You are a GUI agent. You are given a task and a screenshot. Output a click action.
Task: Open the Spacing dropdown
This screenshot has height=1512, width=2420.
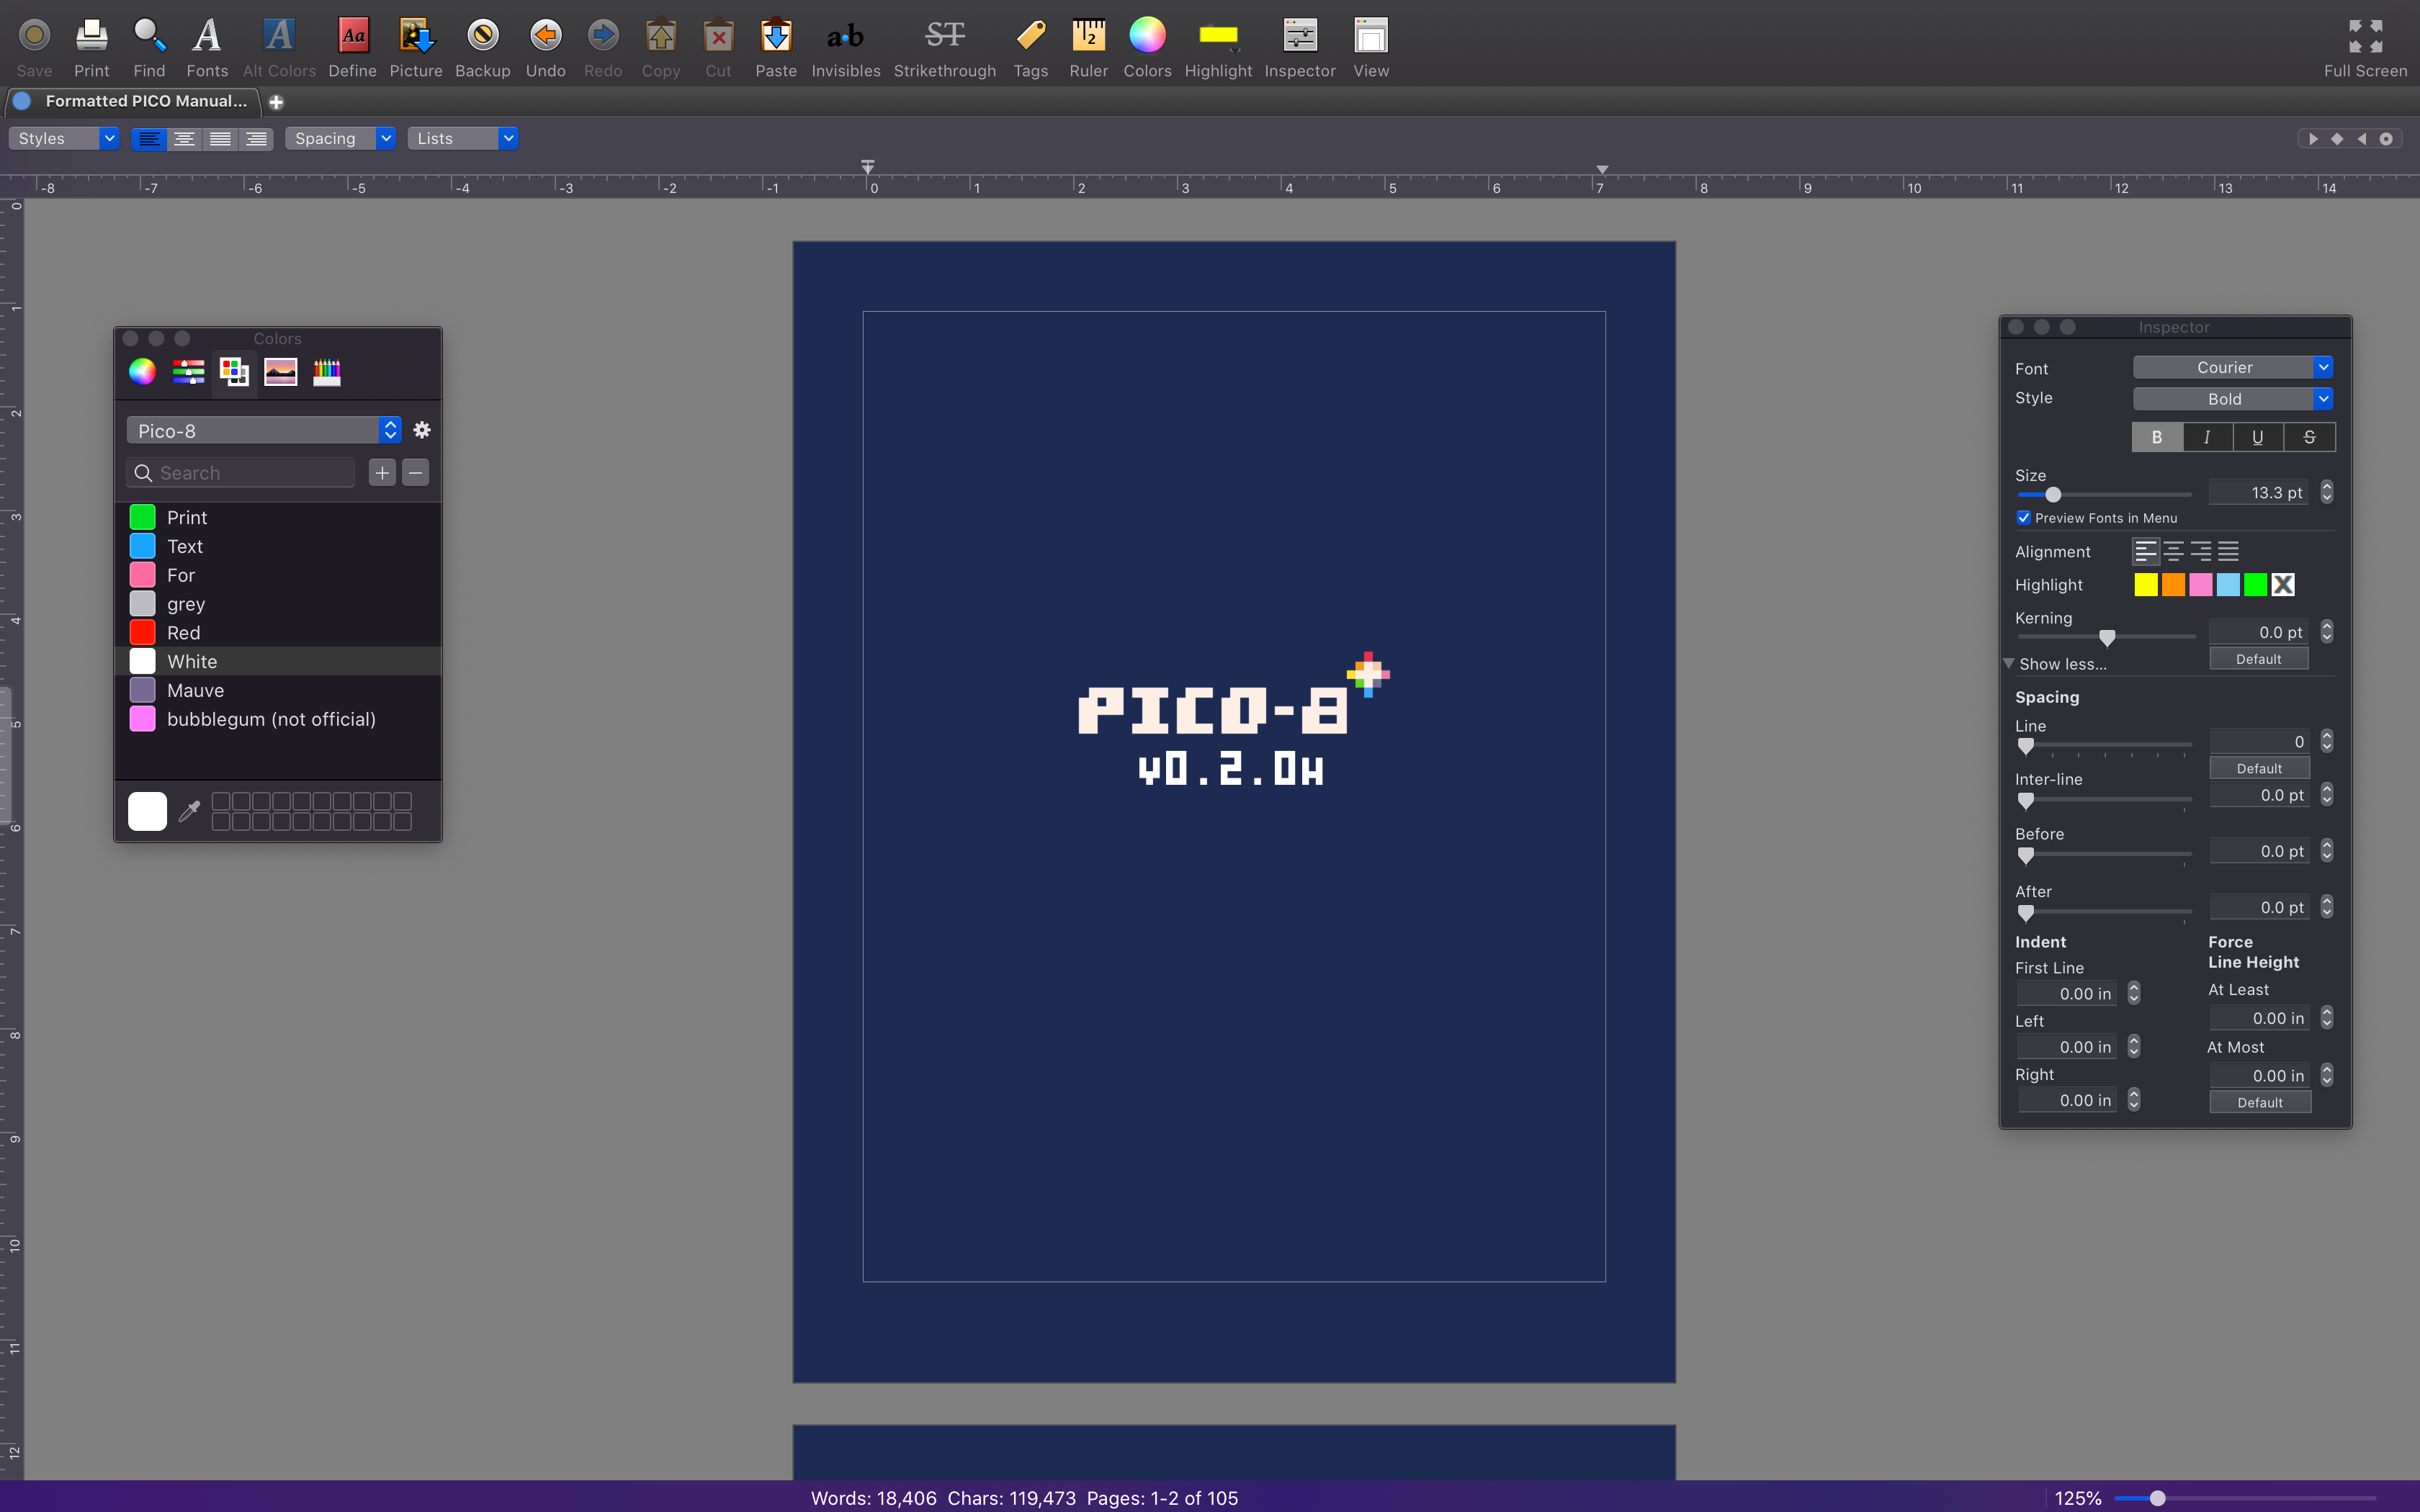click(340, 139)
